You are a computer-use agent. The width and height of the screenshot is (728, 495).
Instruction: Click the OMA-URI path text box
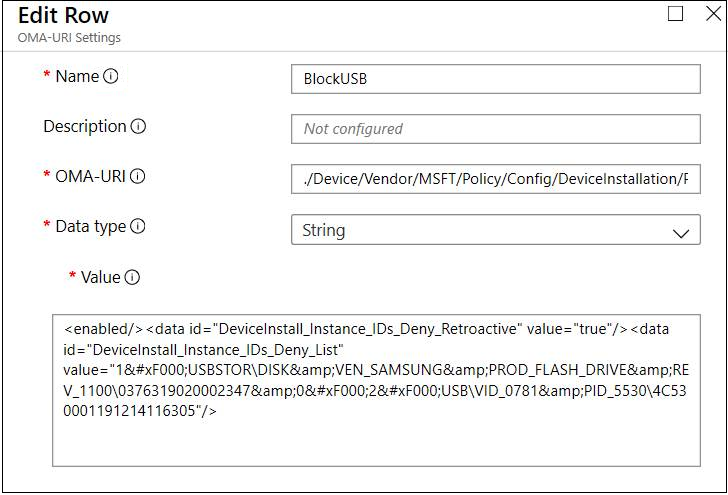[x=495, y=179]
